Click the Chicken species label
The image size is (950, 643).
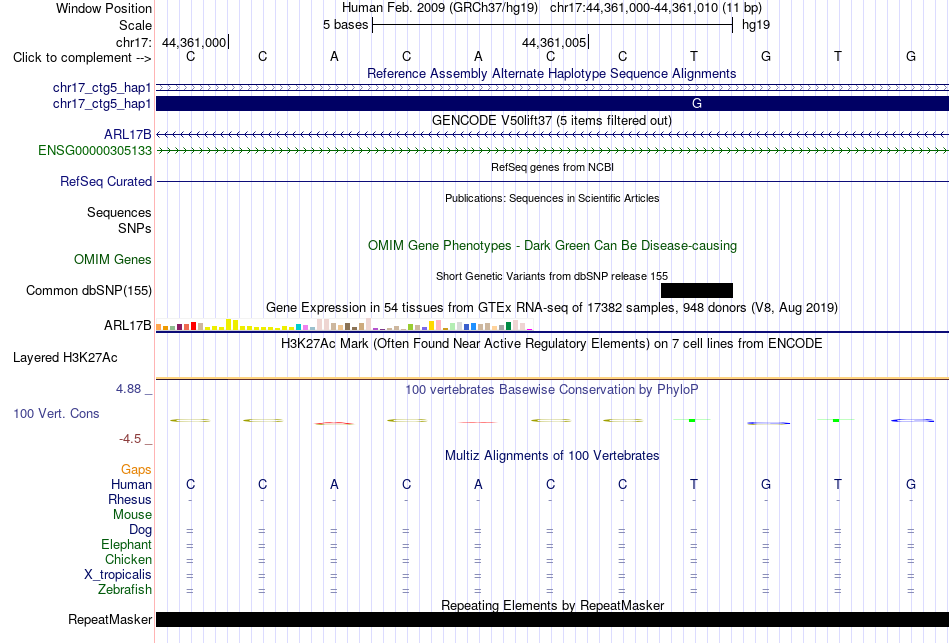[x=128, y=559]
